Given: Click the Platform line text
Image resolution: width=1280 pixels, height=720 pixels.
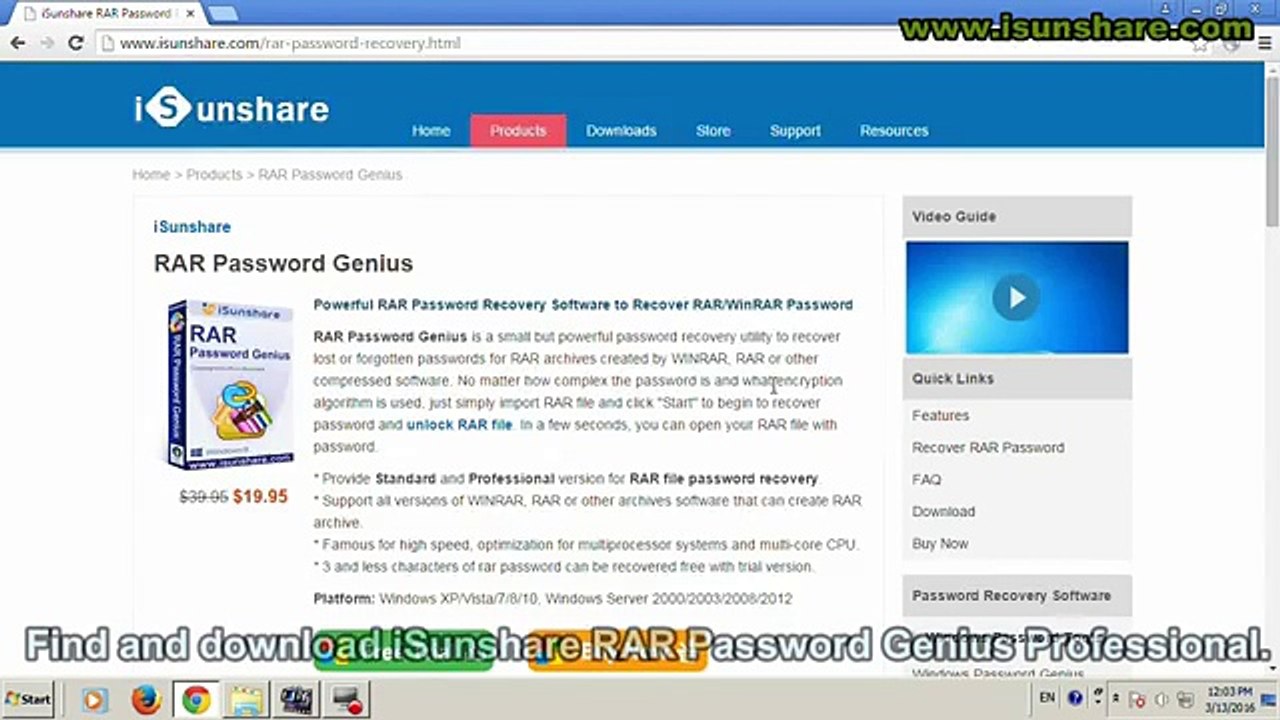Looking at the screenshot, I should [553, 599].
